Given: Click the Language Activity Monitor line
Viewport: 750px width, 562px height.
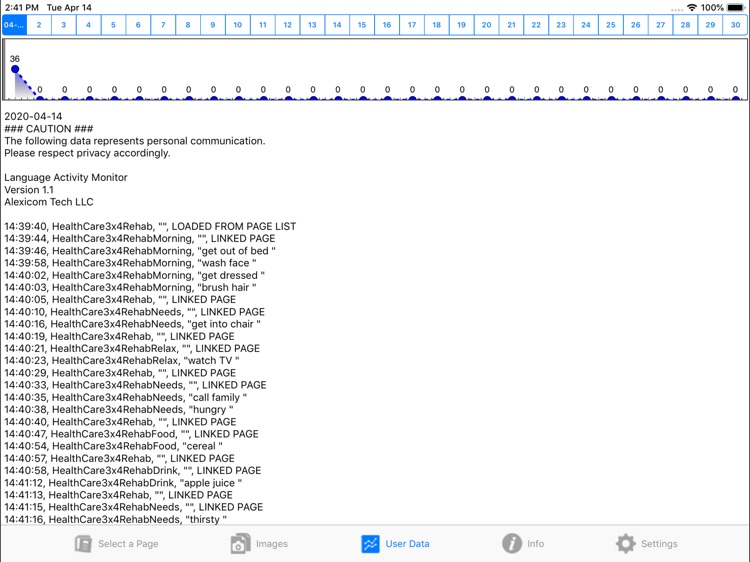Looking at the screenshot, I should [x=66, y=177].
